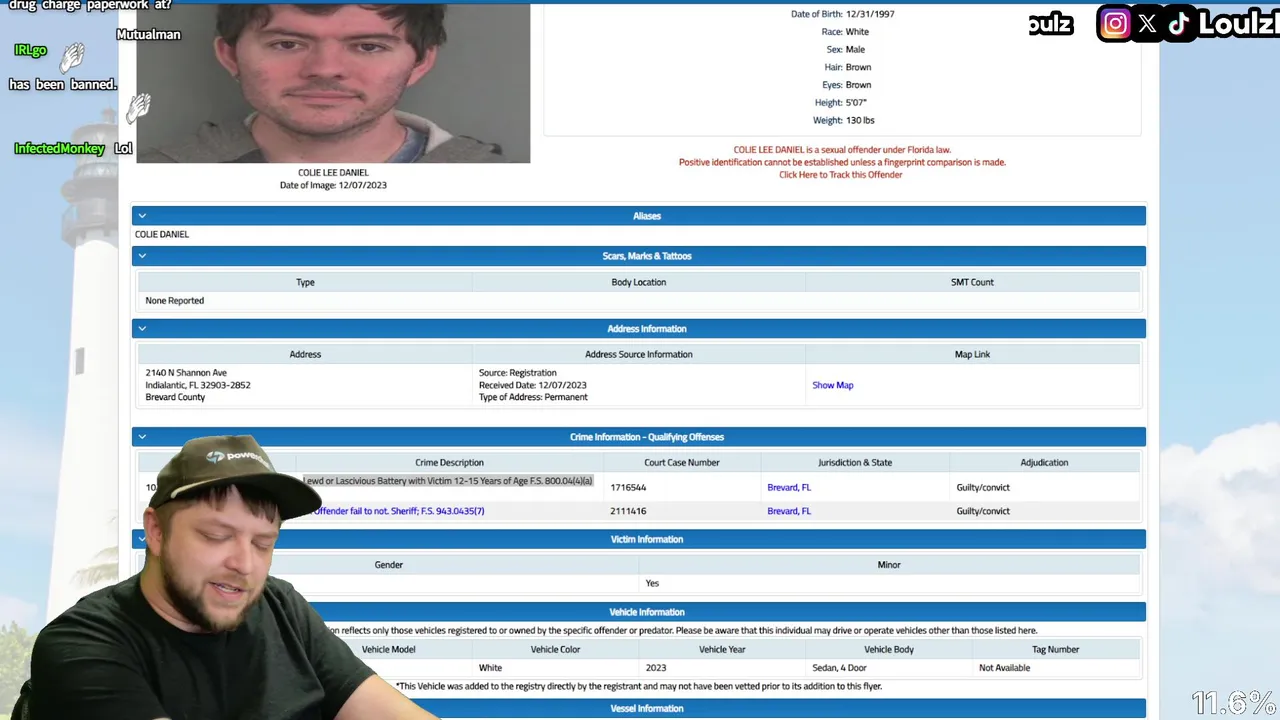Click the Height 5'07" value
This screenshot has height=720, width=1280.
(x=856, y=103)
